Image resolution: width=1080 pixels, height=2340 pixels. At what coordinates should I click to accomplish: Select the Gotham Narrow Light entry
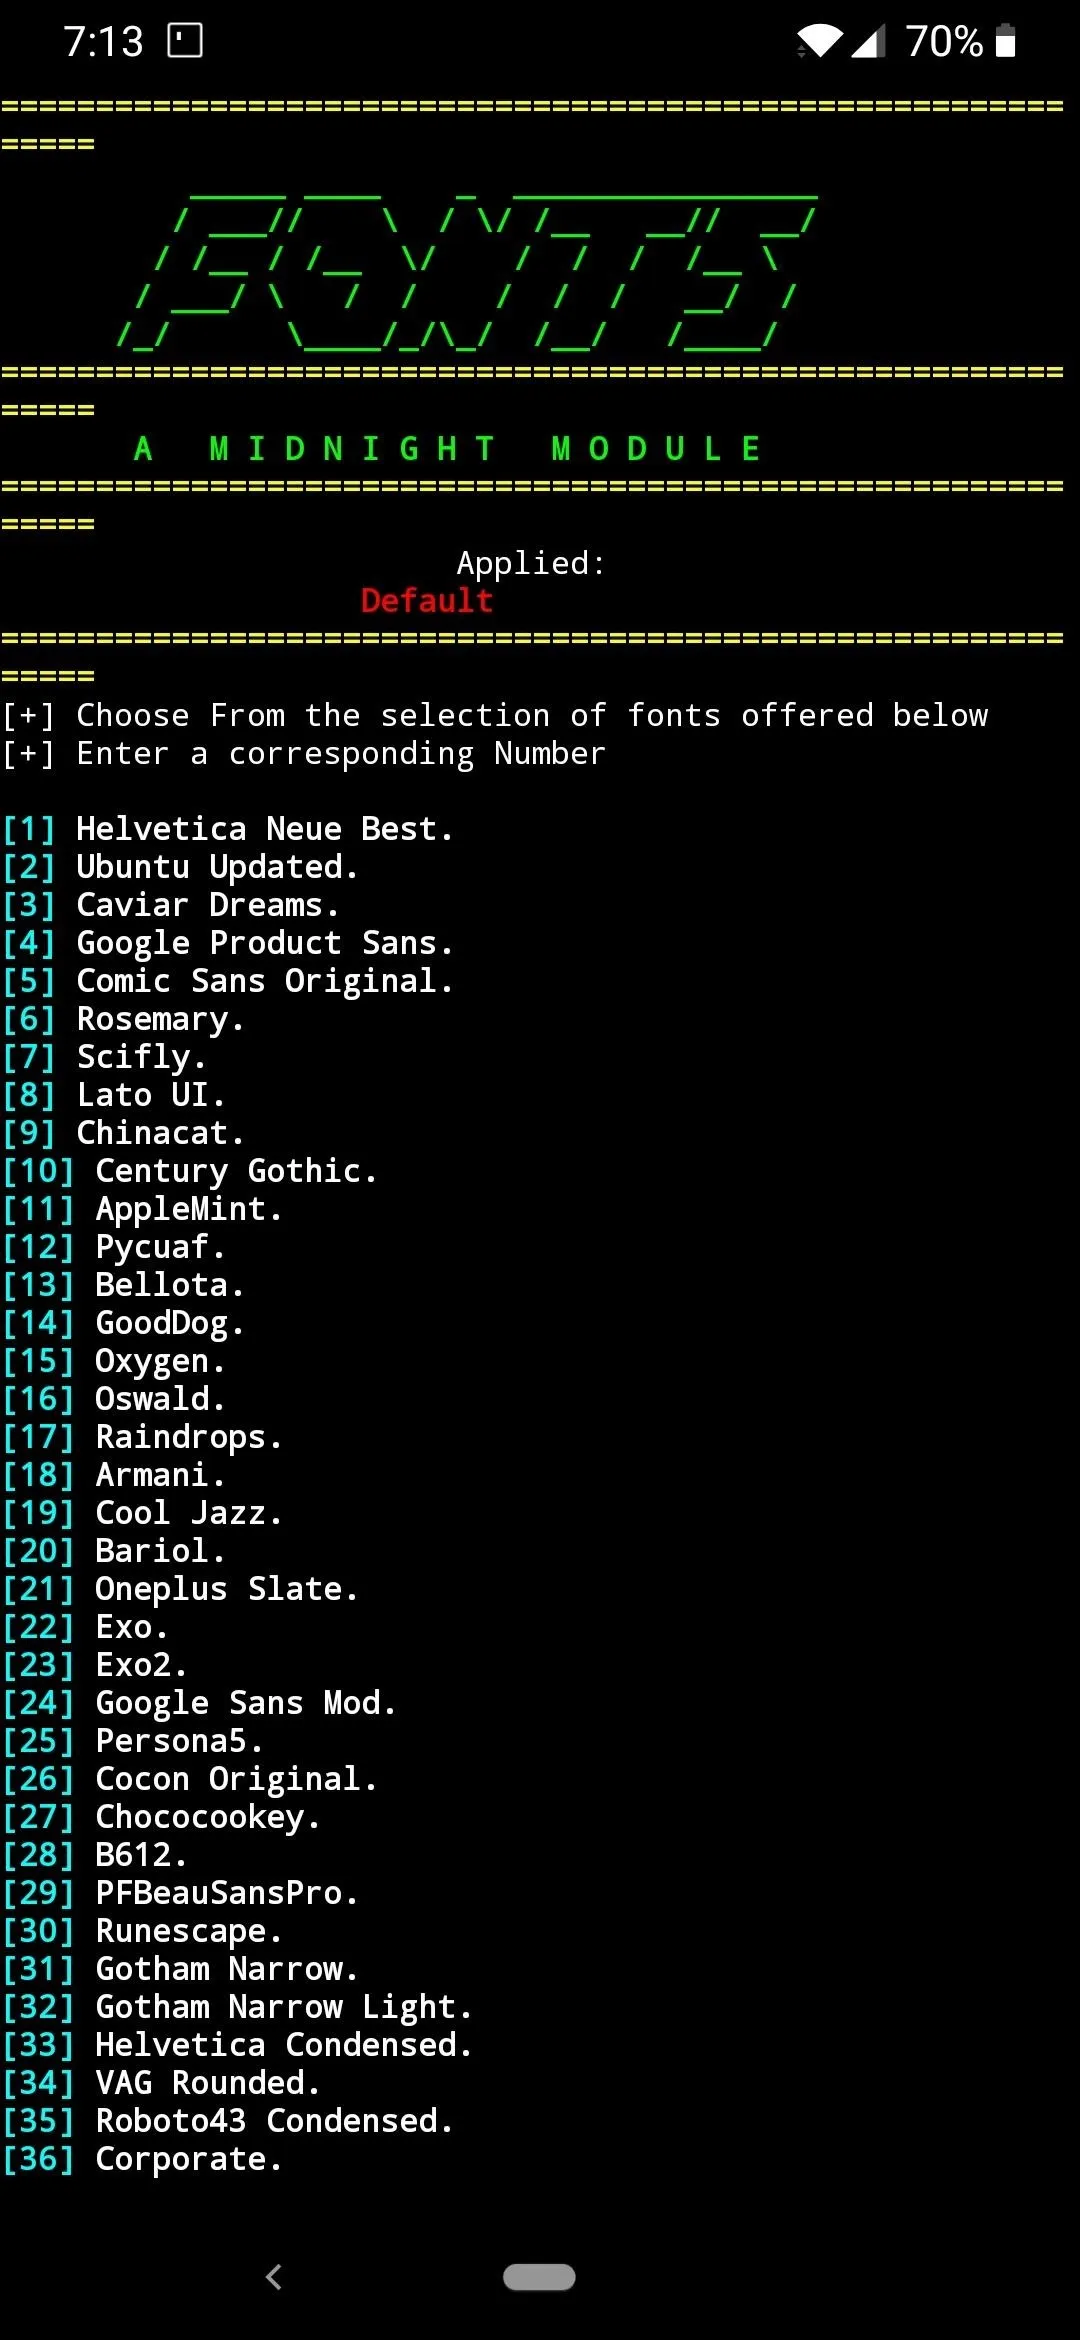pos(237,2007)
